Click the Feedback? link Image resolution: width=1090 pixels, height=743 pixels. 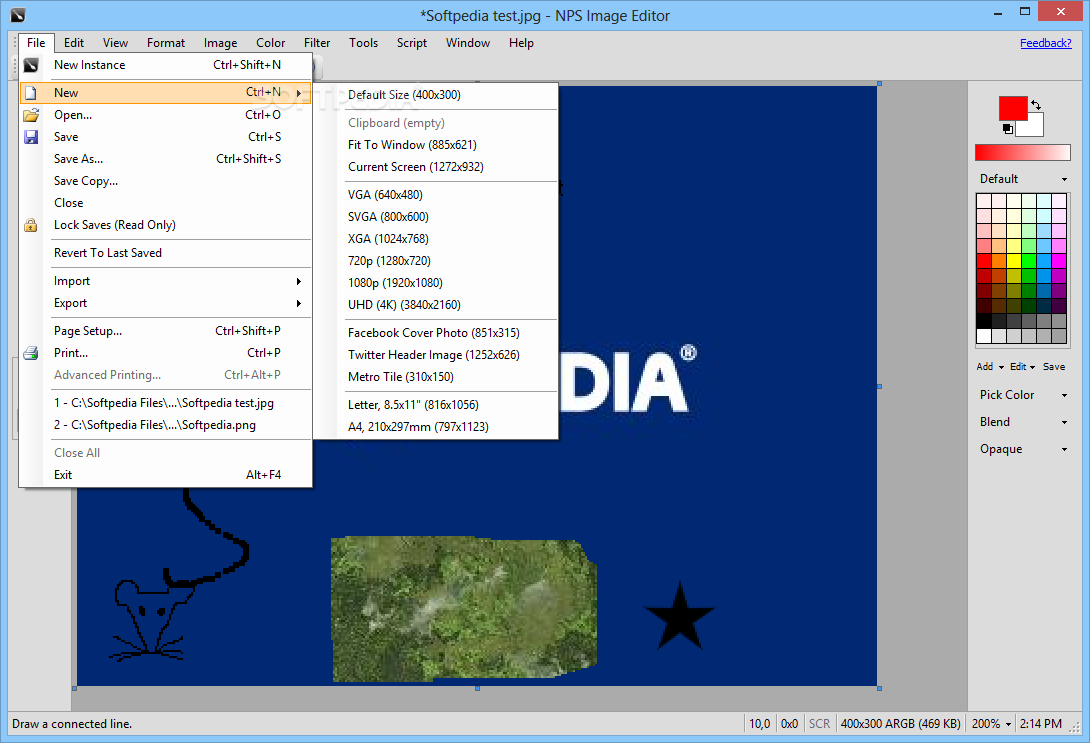click(x=1046, y=43)
